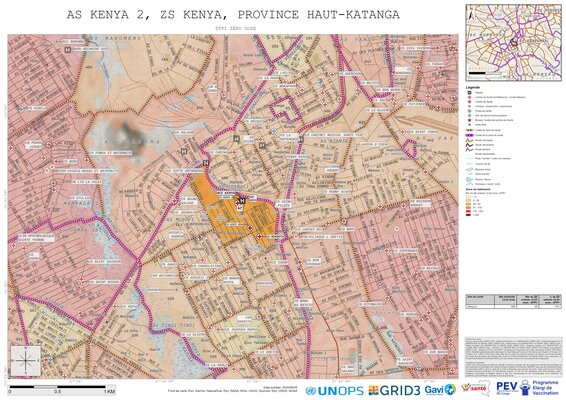Click the third orange legend color swatch

click(469, 204)
